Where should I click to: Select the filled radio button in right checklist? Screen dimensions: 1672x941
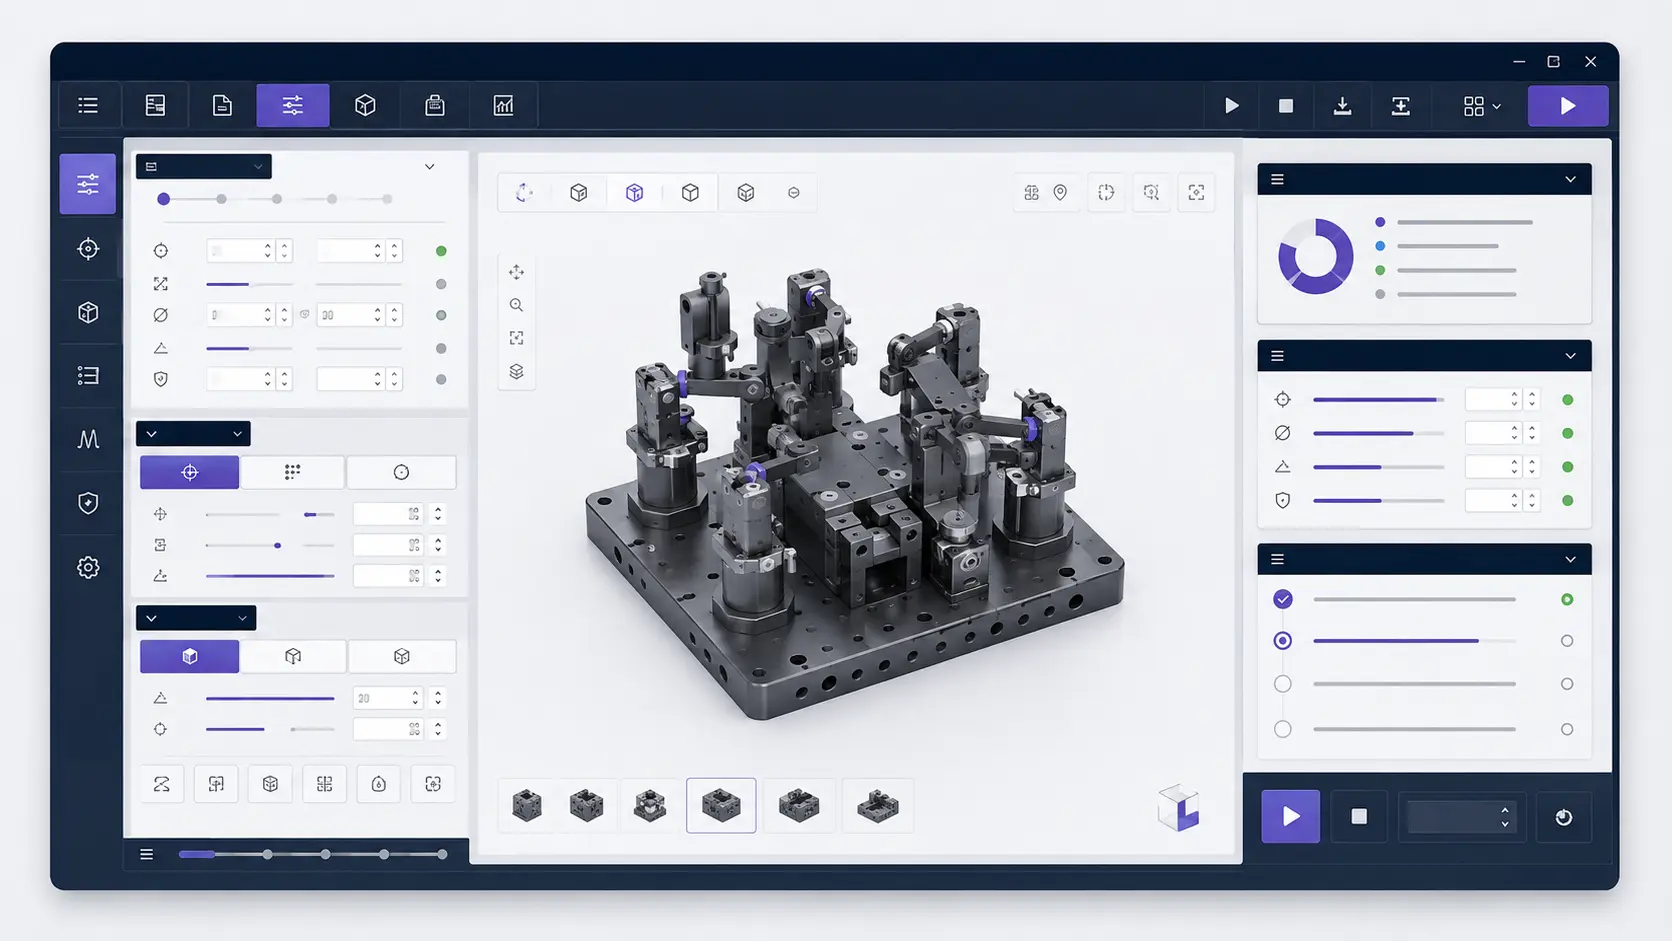pos(1283,641)
